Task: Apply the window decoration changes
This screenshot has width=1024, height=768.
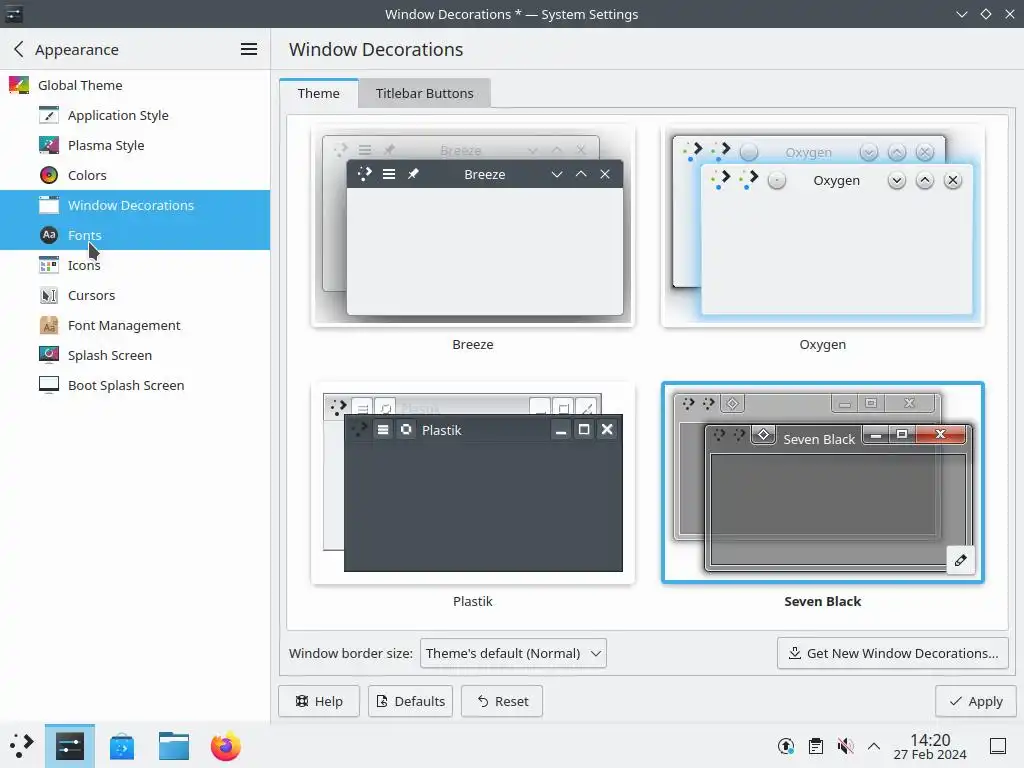Action: [x=976, y=701]
